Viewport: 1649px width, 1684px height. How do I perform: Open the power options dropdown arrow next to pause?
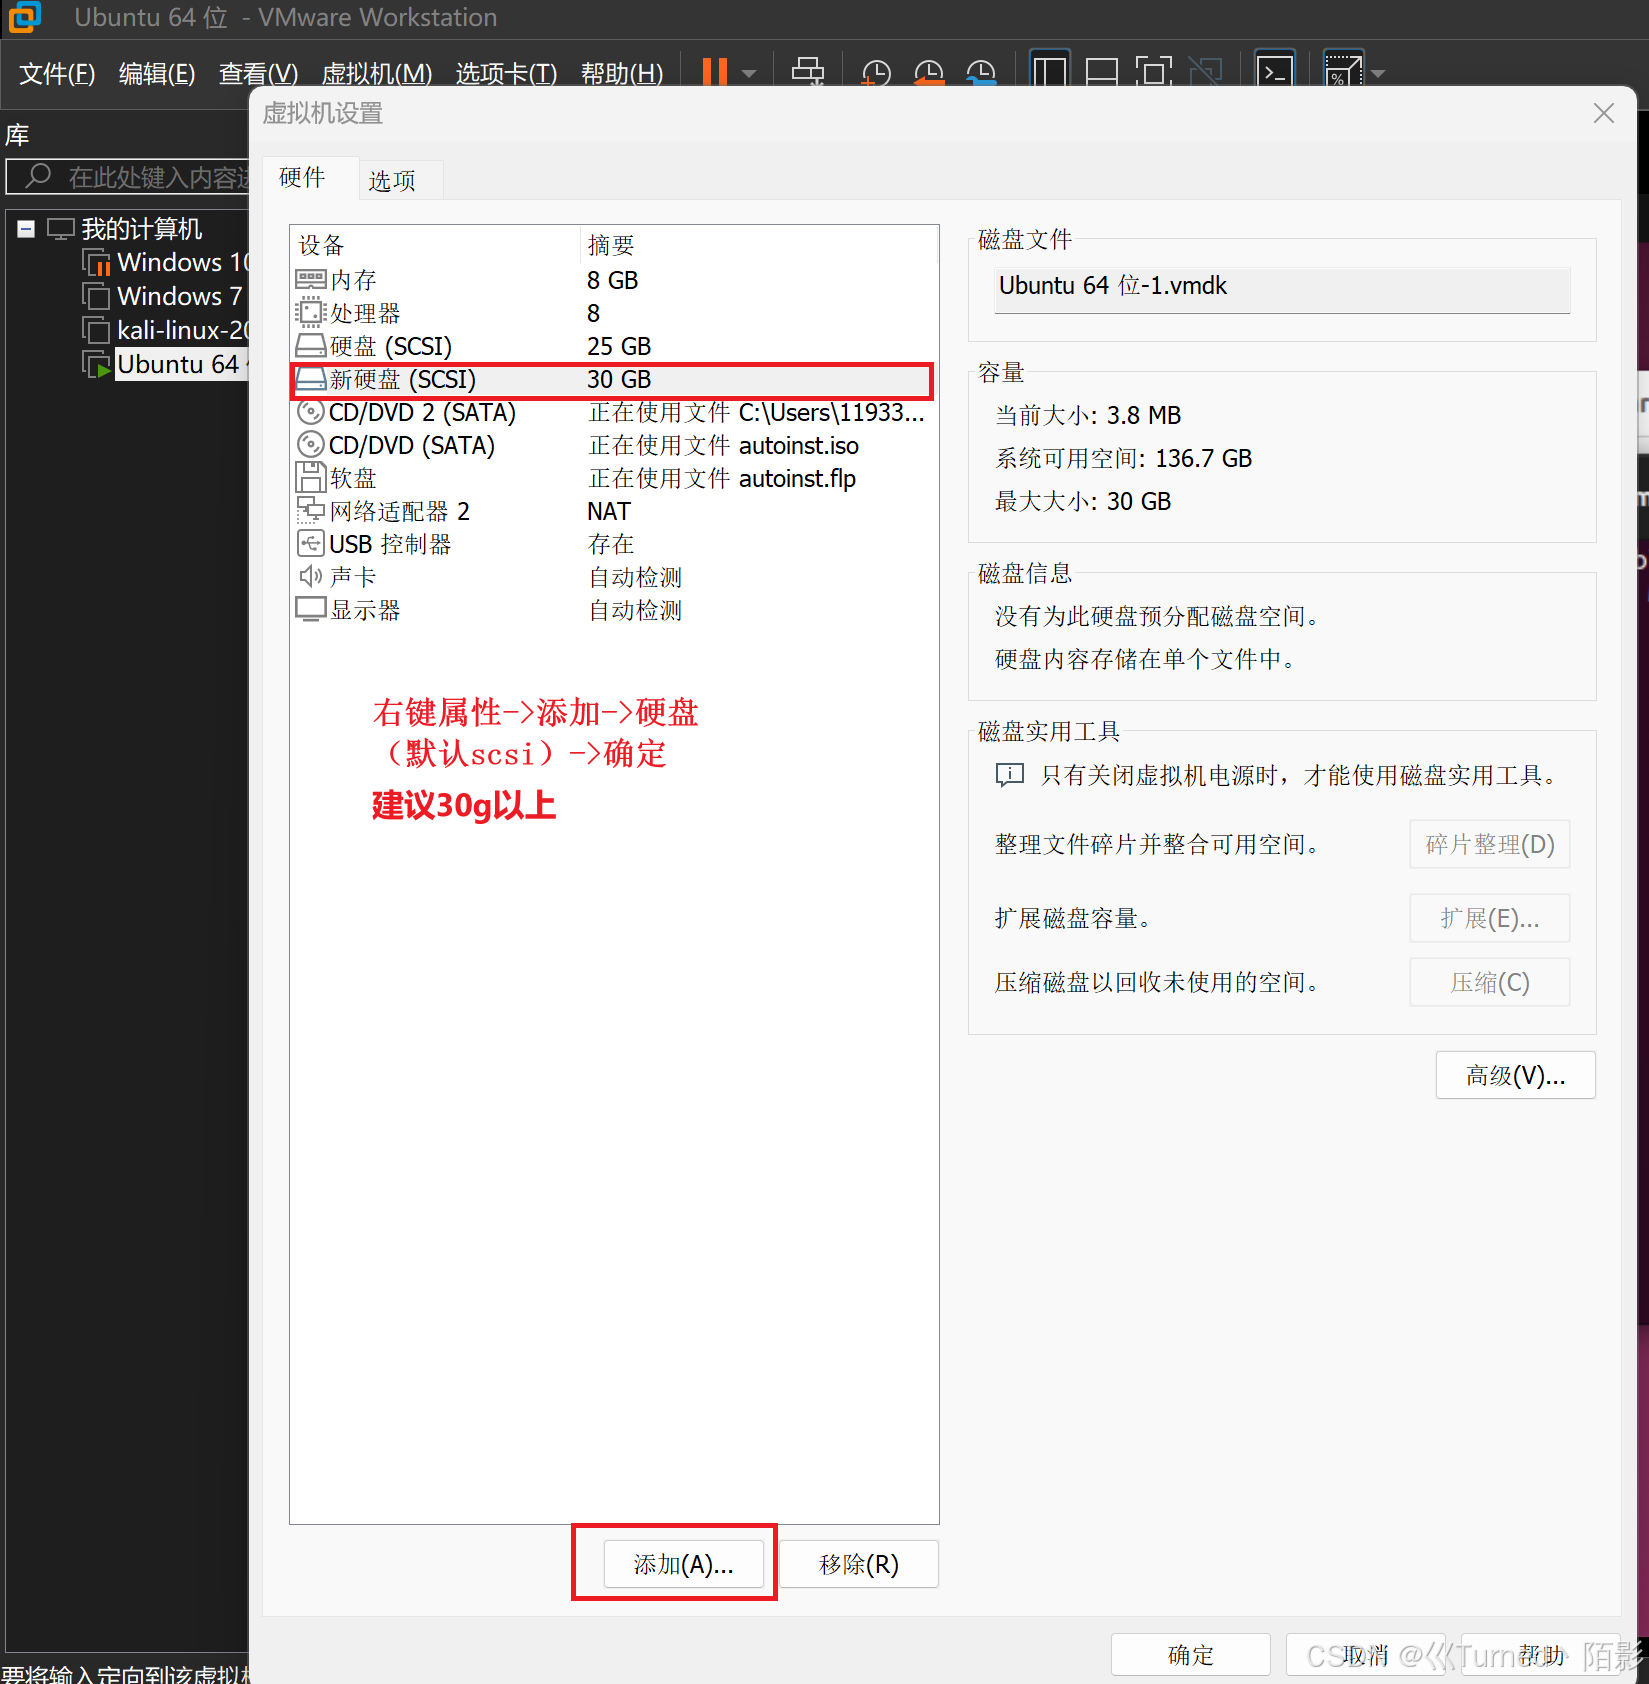coord(749,73)
